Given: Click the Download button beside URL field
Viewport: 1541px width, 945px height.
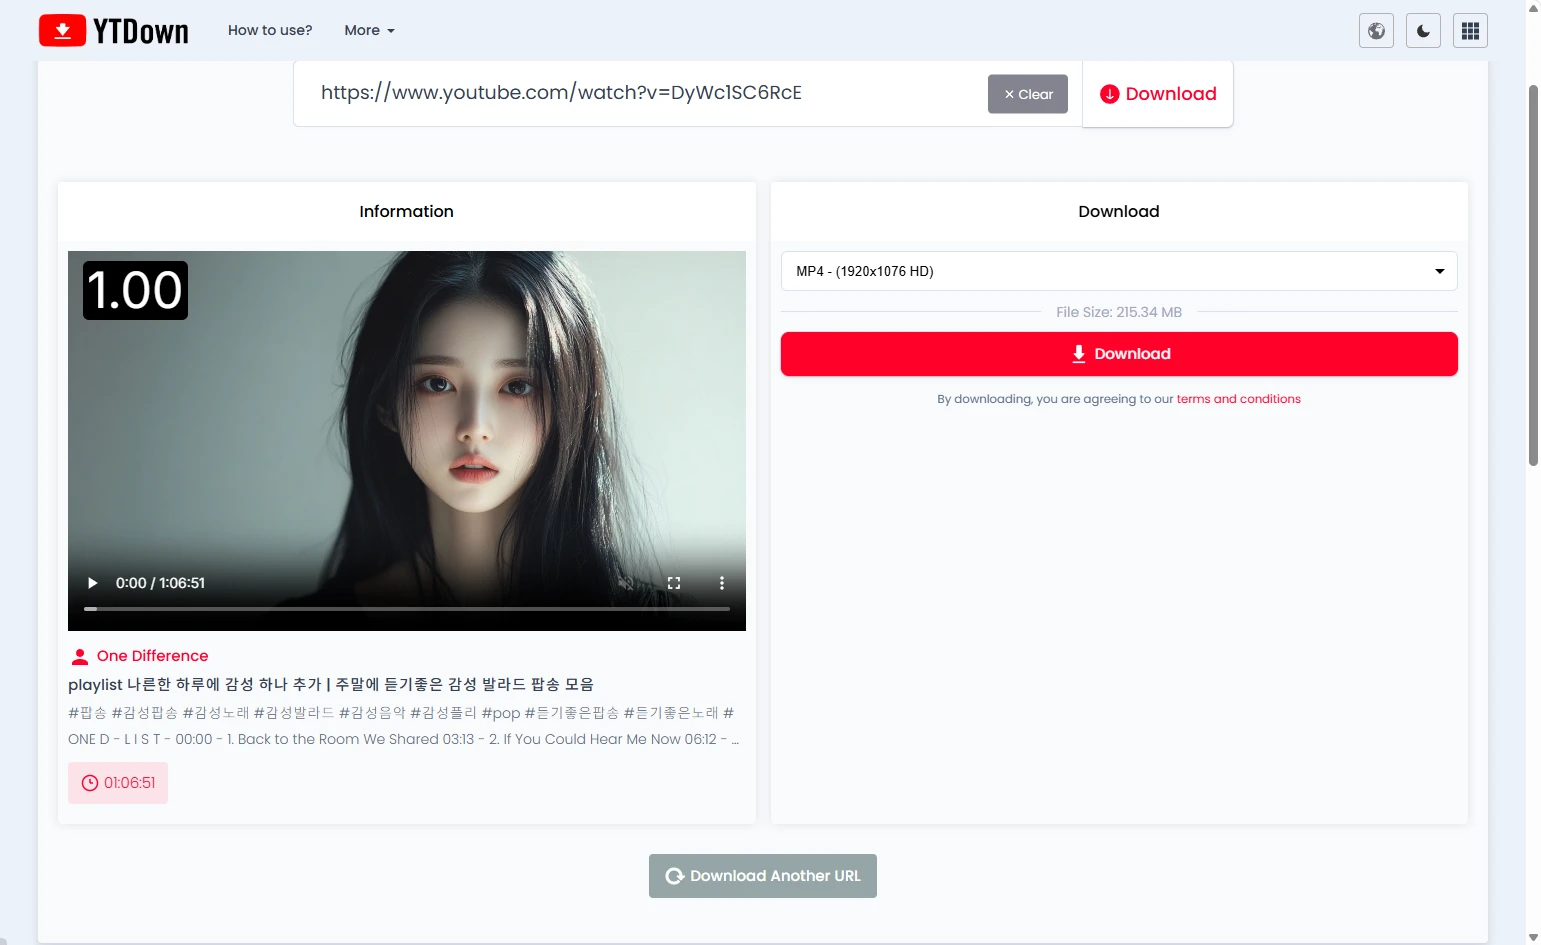Looking at the screenshot, I should [1158, 94].
